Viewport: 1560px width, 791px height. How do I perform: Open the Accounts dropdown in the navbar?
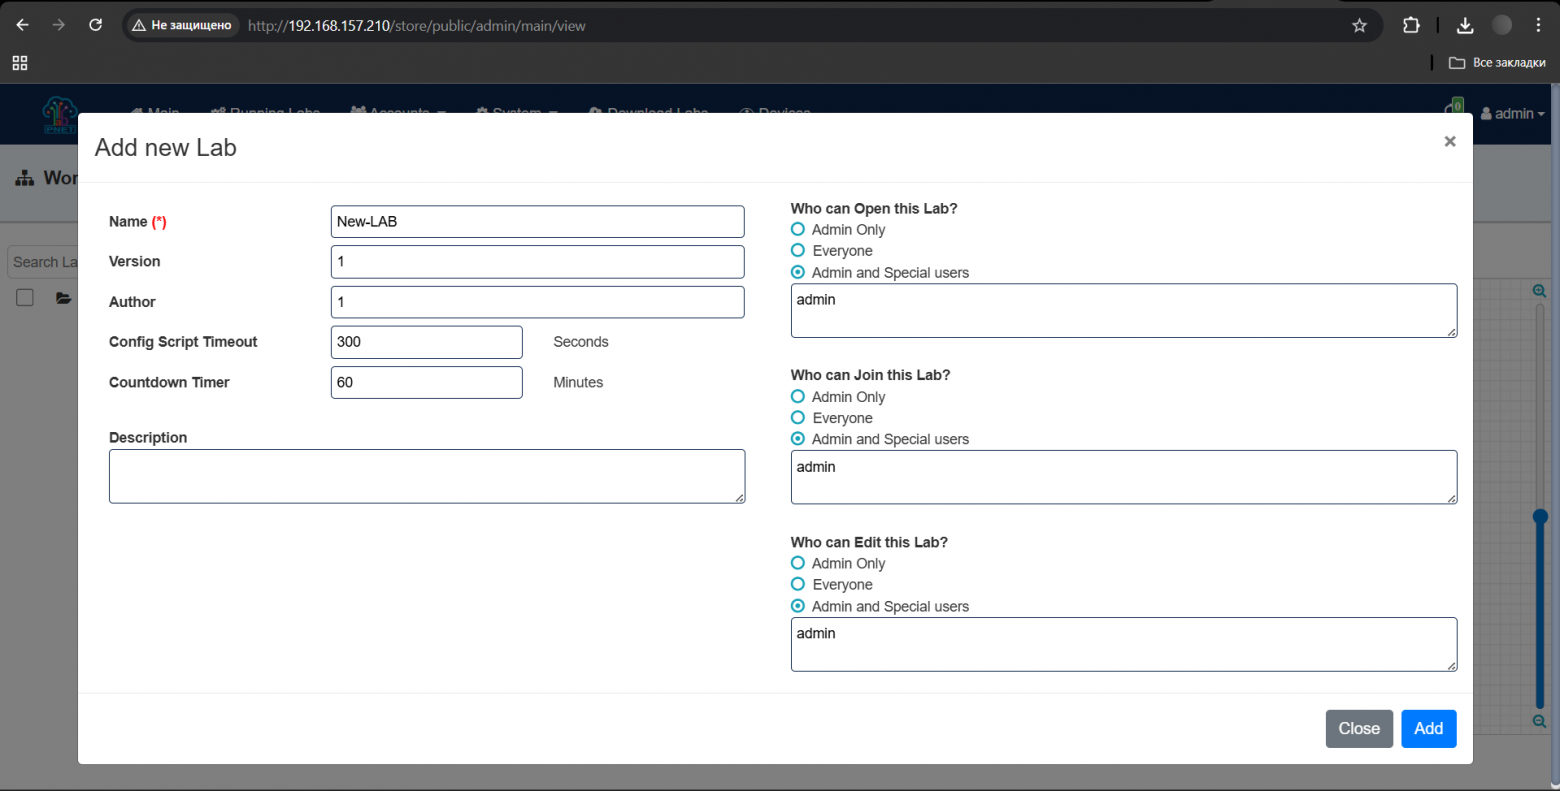(x=399, y=112)
